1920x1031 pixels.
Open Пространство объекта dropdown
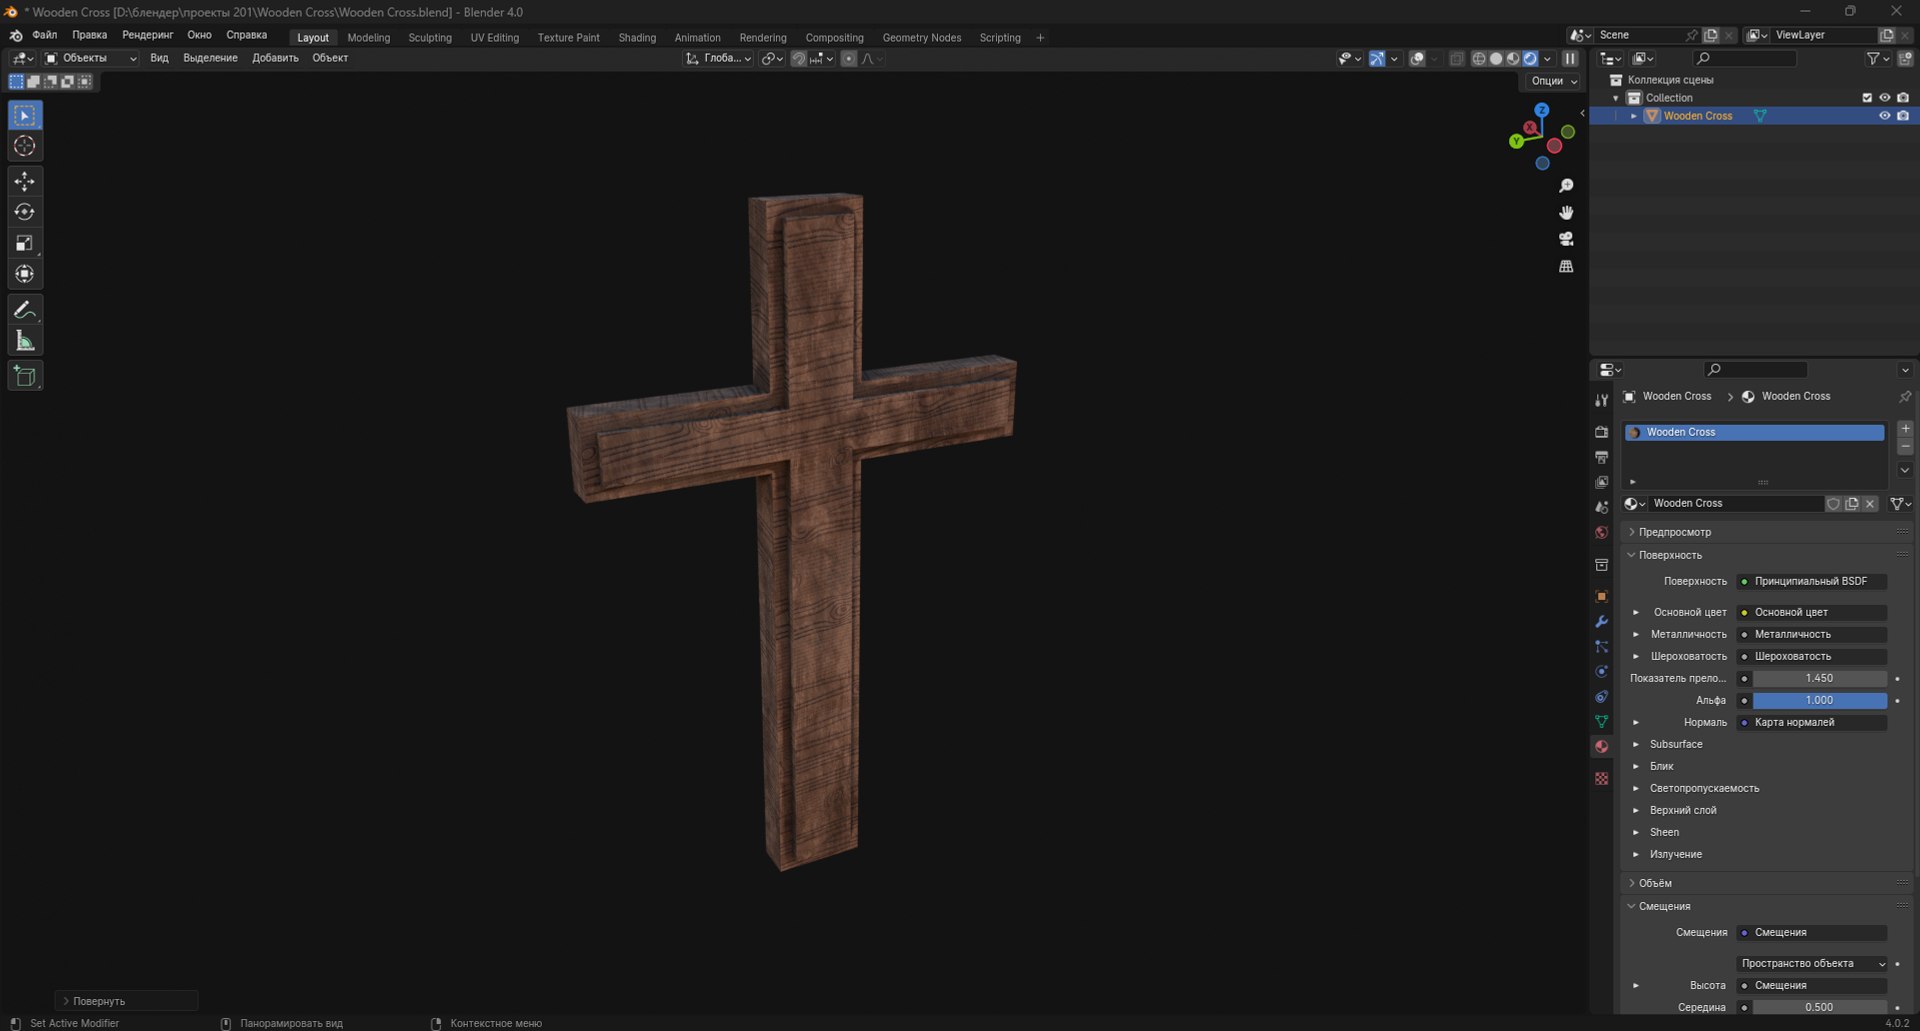[1812, 964]
